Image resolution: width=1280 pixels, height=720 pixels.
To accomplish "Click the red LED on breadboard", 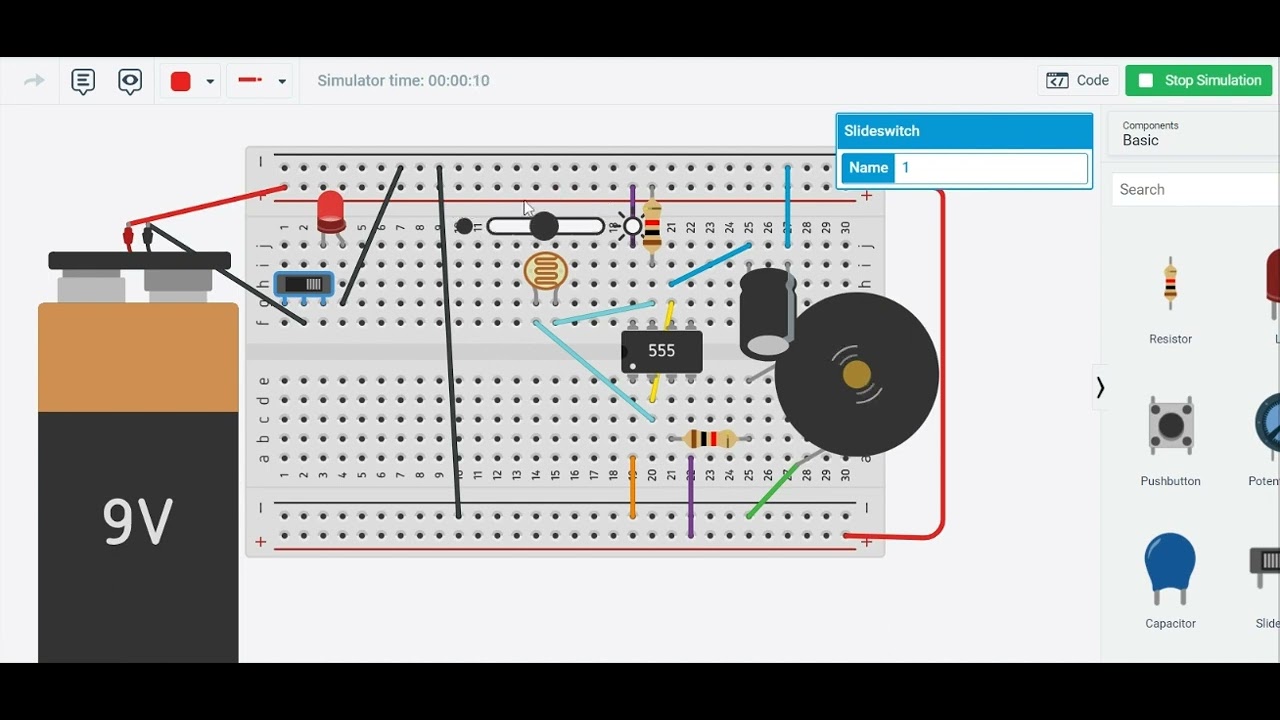I will 331,212.
